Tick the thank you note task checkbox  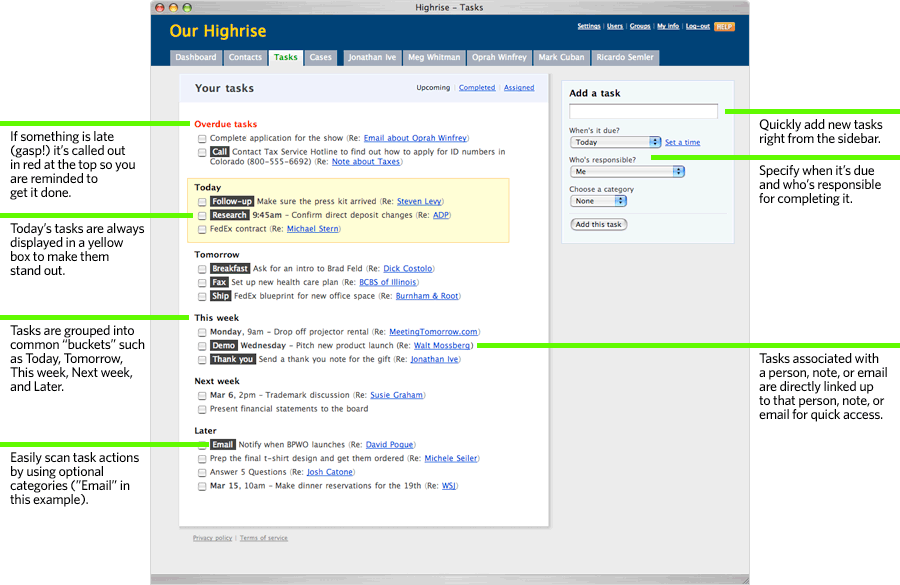(x=202, y=360)
